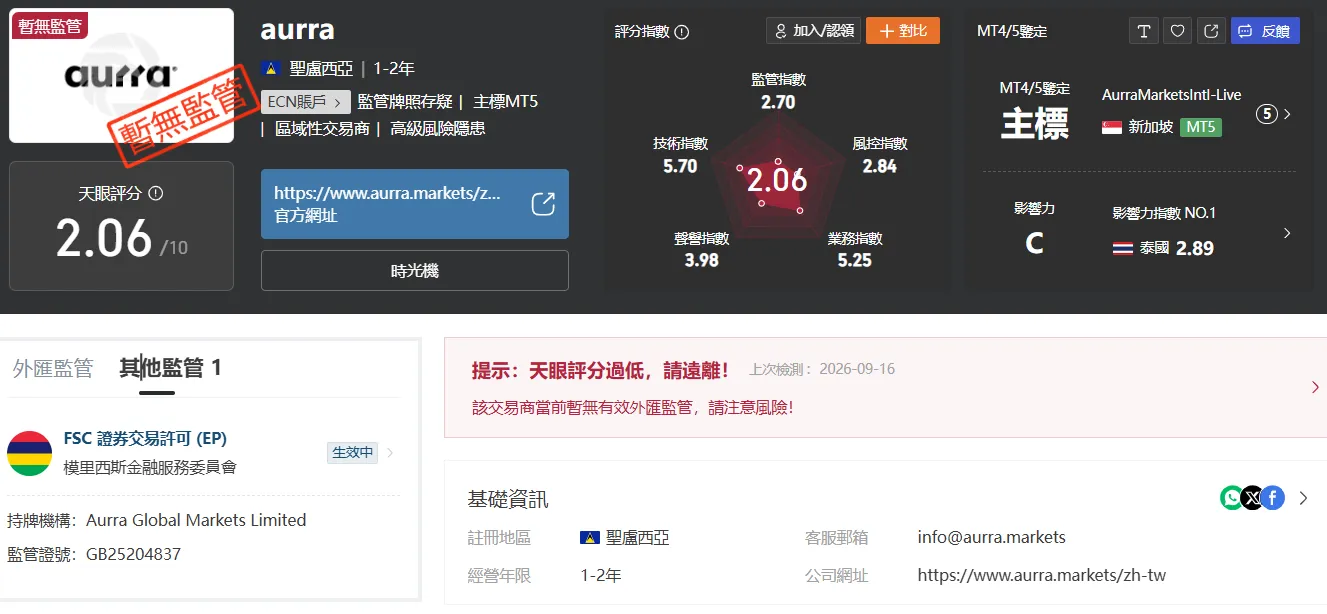Open the official website link box
The image size is (1327, 614).
[415, 204]
